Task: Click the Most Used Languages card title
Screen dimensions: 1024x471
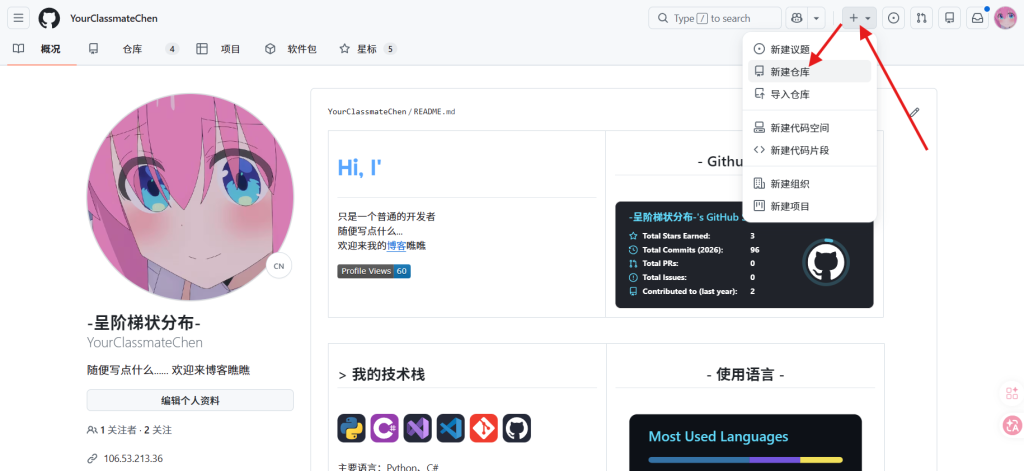Action: [x=718, y=436]
